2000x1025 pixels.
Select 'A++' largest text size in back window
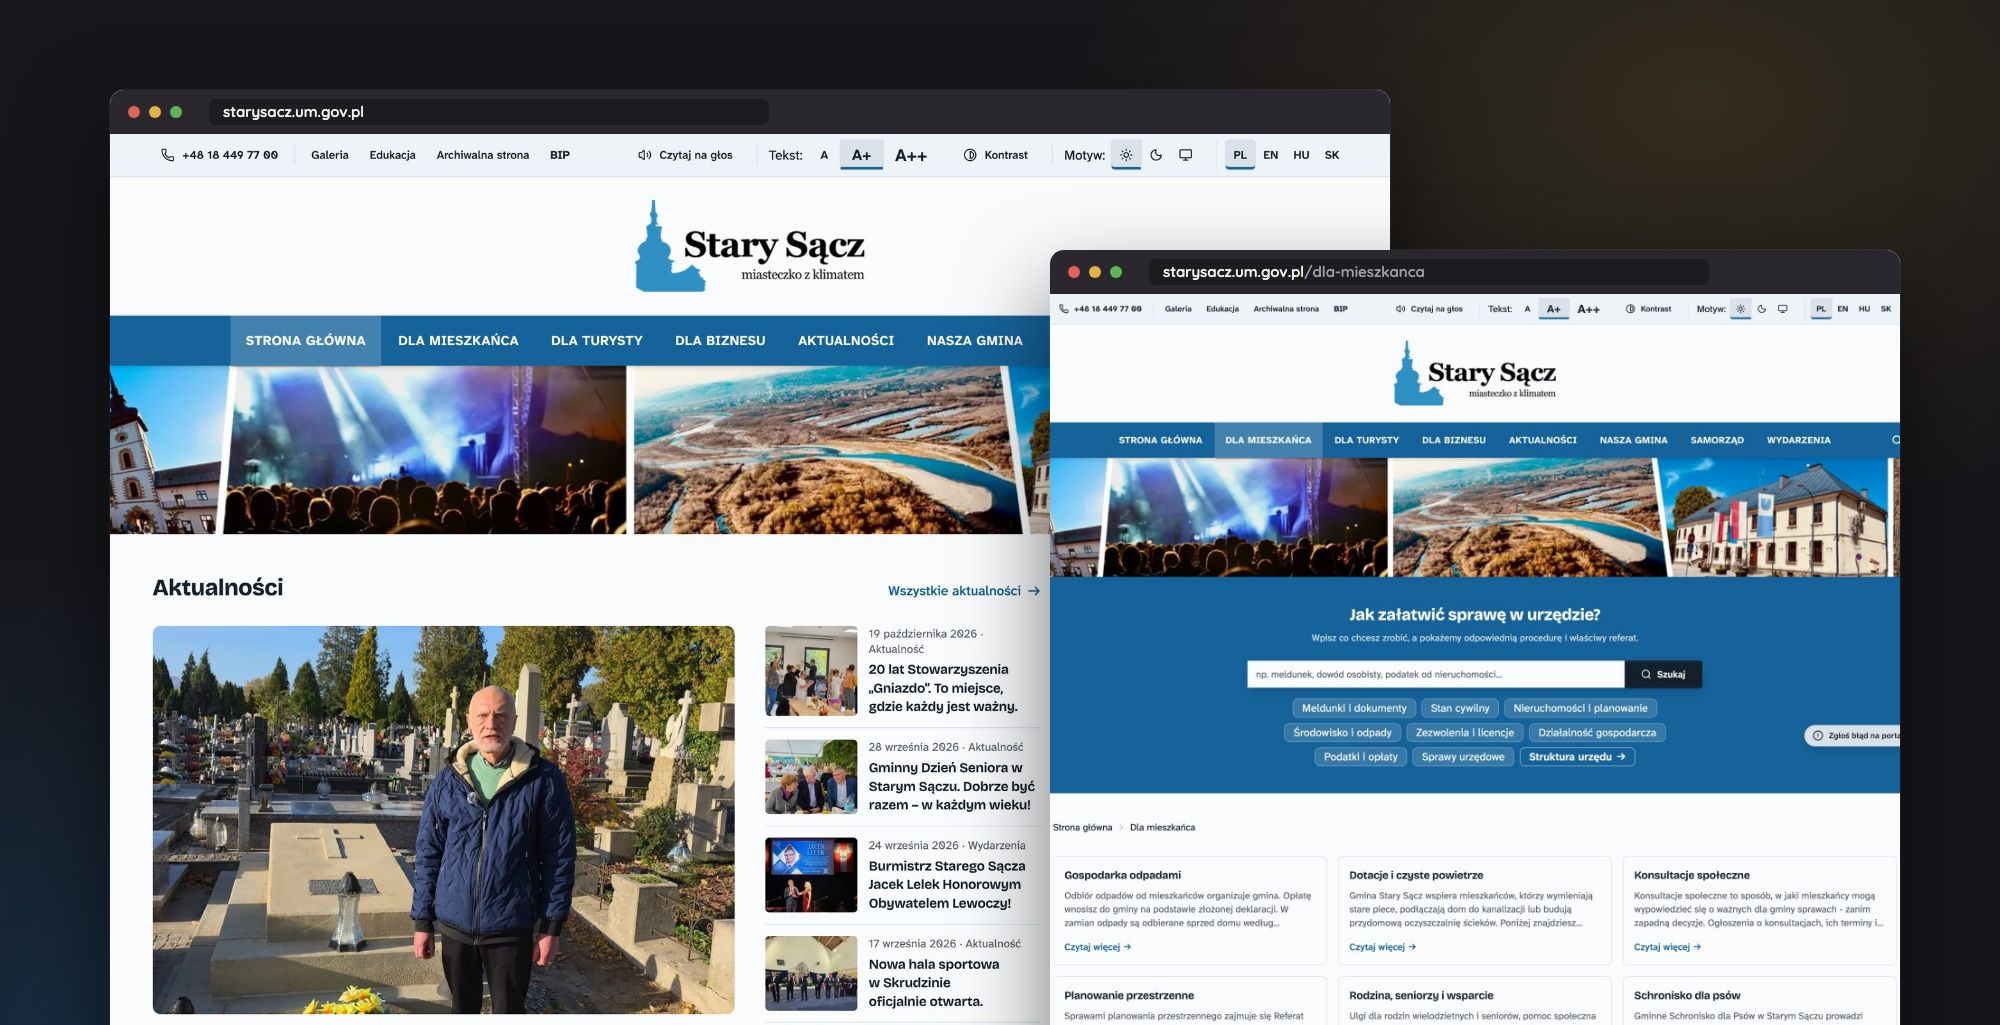point(910,155)
